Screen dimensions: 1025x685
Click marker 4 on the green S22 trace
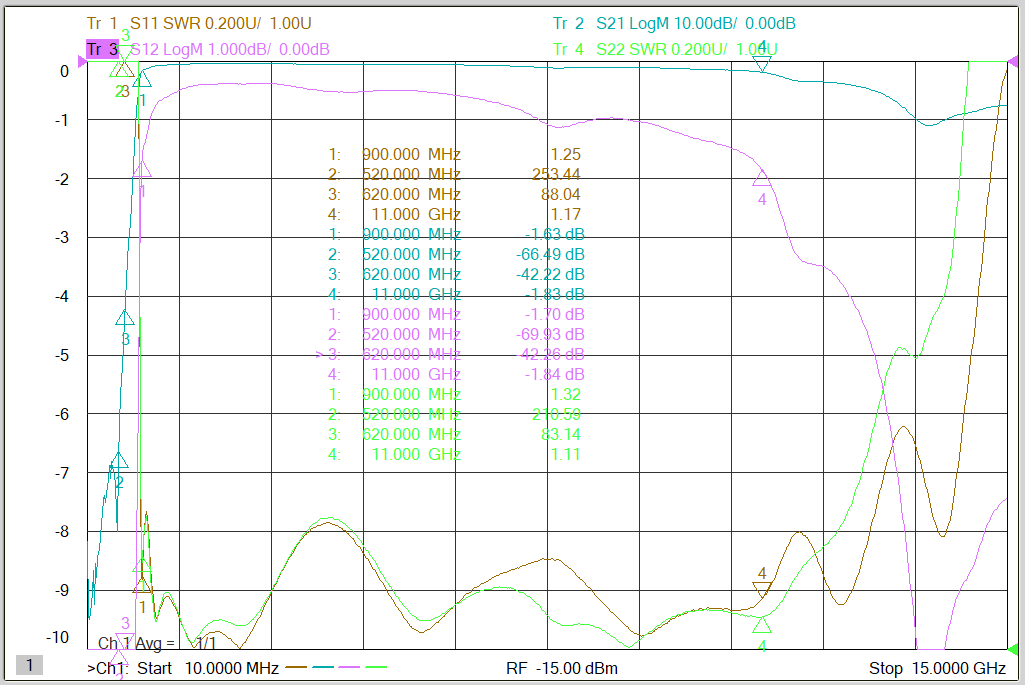click(762, 625)
